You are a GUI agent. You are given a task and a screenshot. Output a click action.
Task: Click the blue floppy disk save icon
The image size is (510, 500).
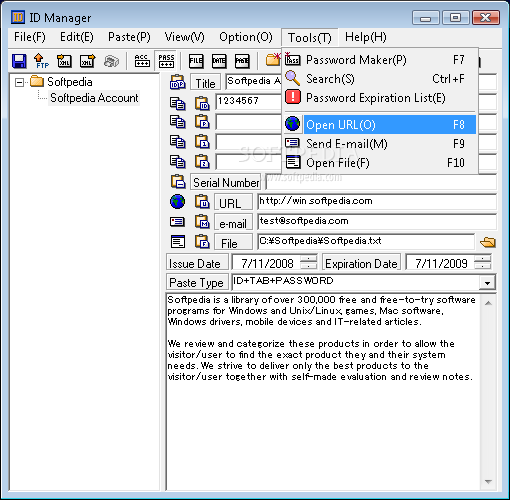(19, 61)
